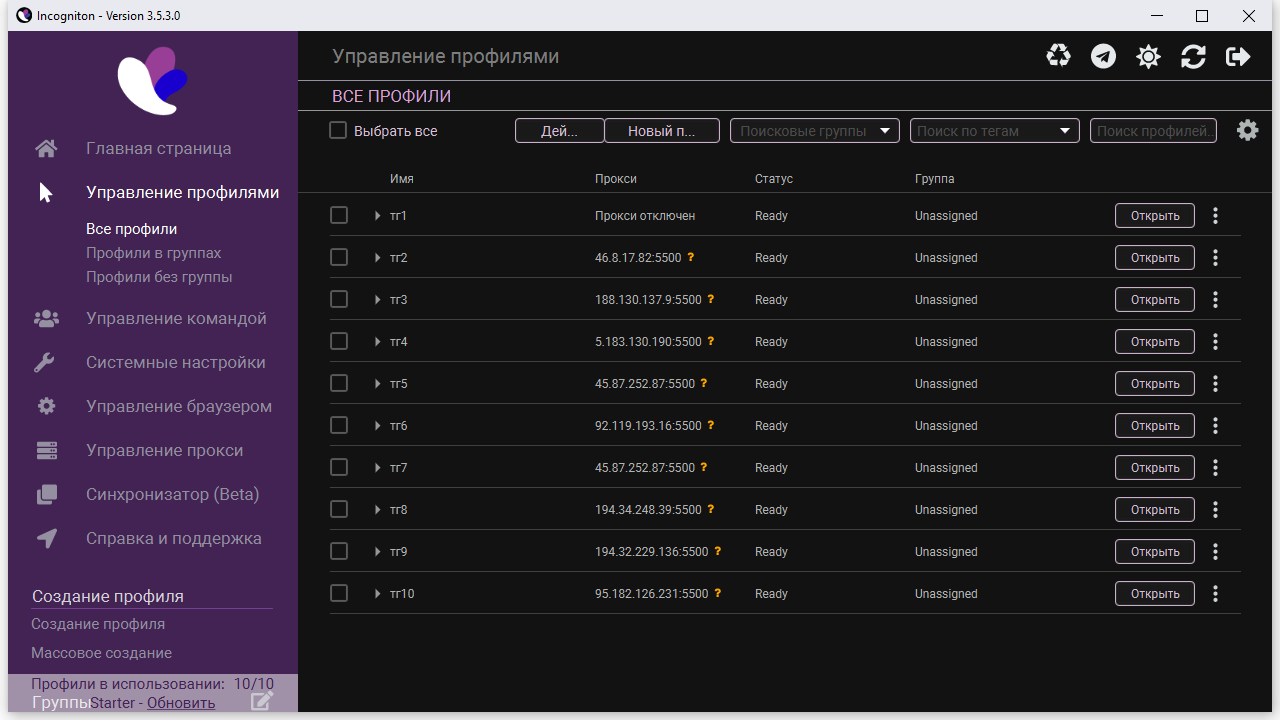Check the box for profile тг4

pos(339,341)
